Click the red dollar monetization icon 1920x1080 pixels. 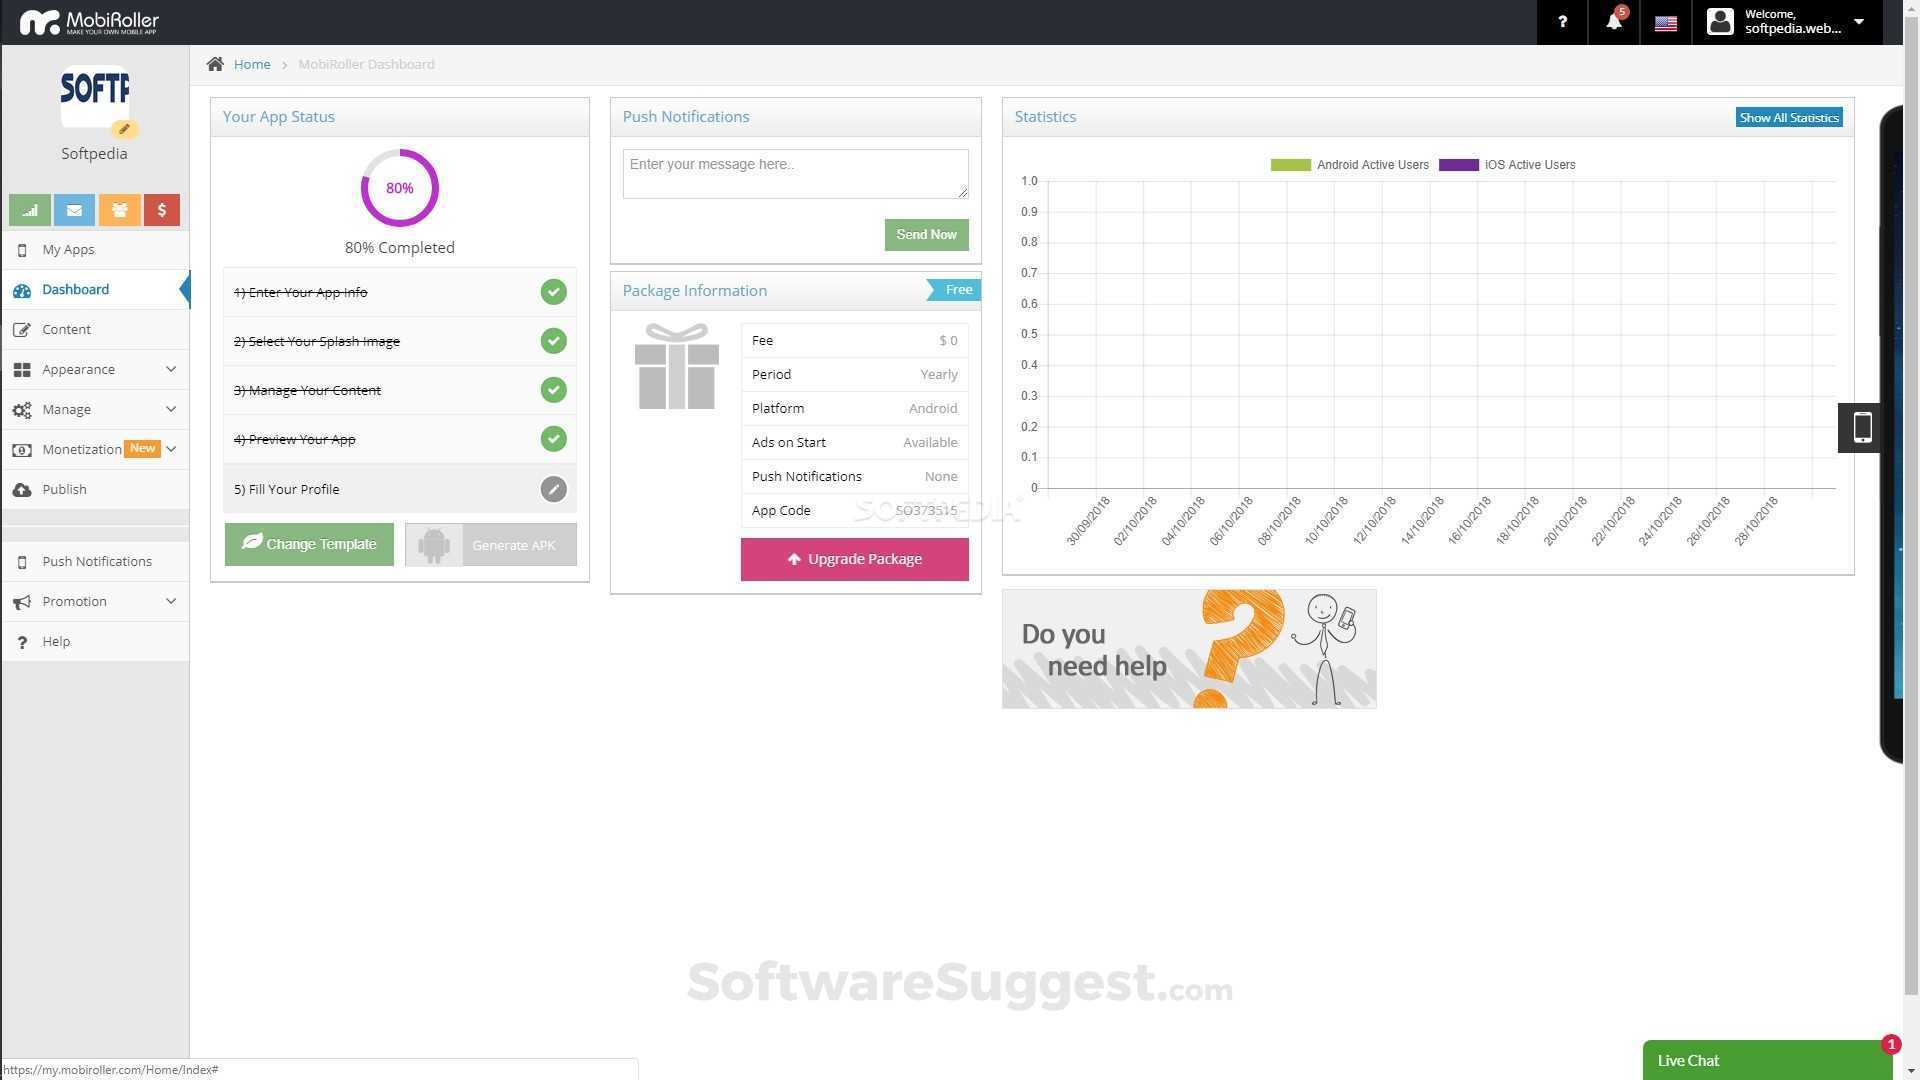161,210
